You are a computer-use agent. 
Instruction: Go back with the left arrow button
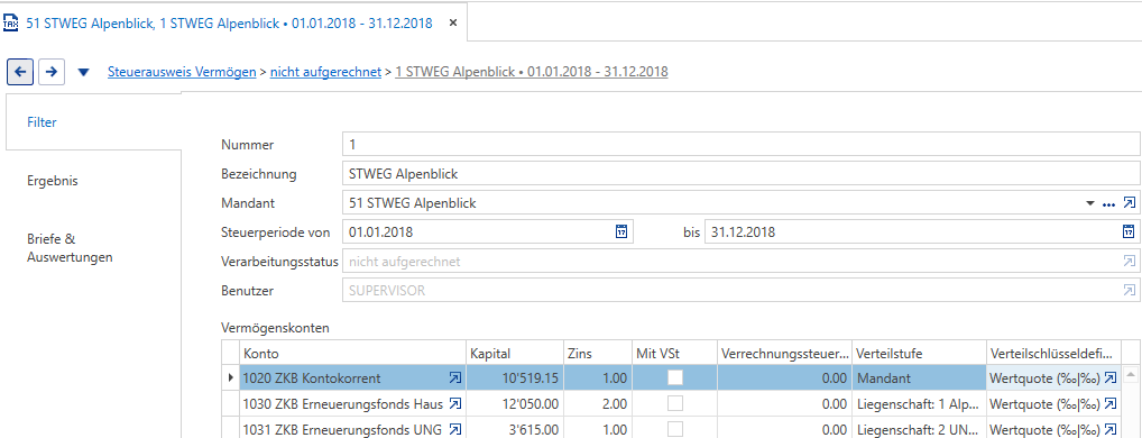pyautogui.click(x=20, y=72)
